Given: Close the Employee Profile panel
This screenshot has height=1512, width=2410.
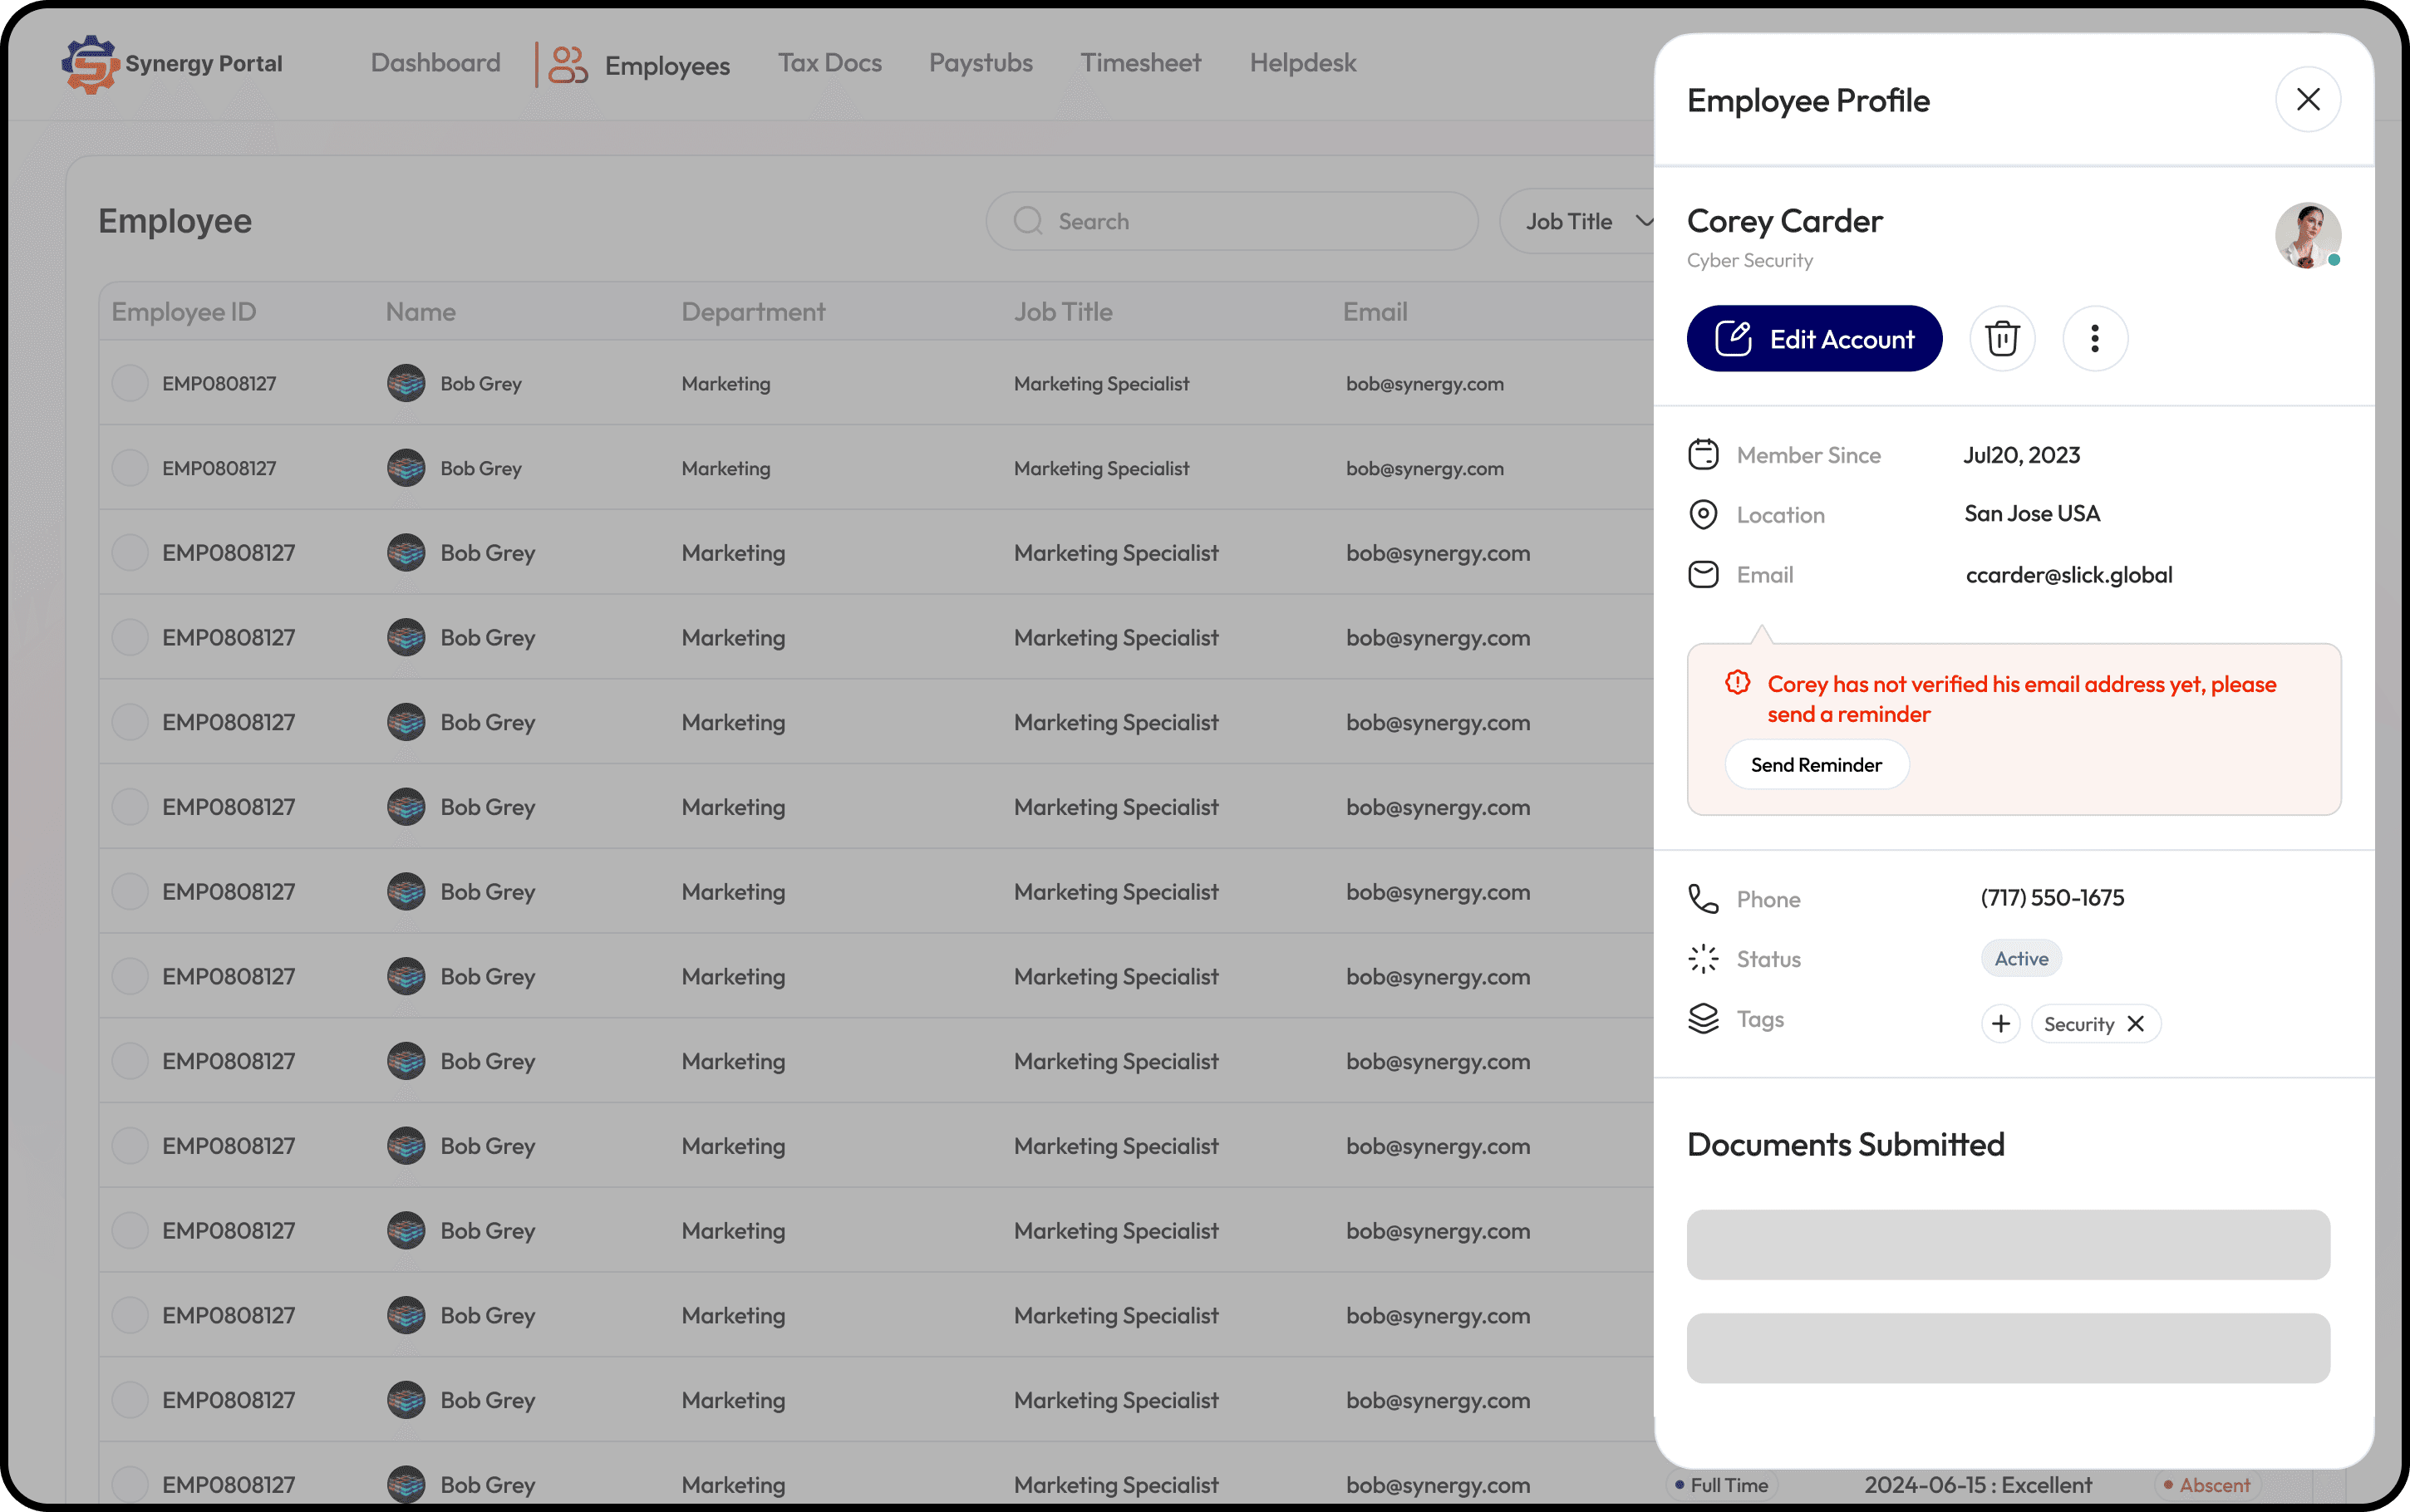Looking at the screenshot, I should pyautogui.click(x=2307, y=99).
